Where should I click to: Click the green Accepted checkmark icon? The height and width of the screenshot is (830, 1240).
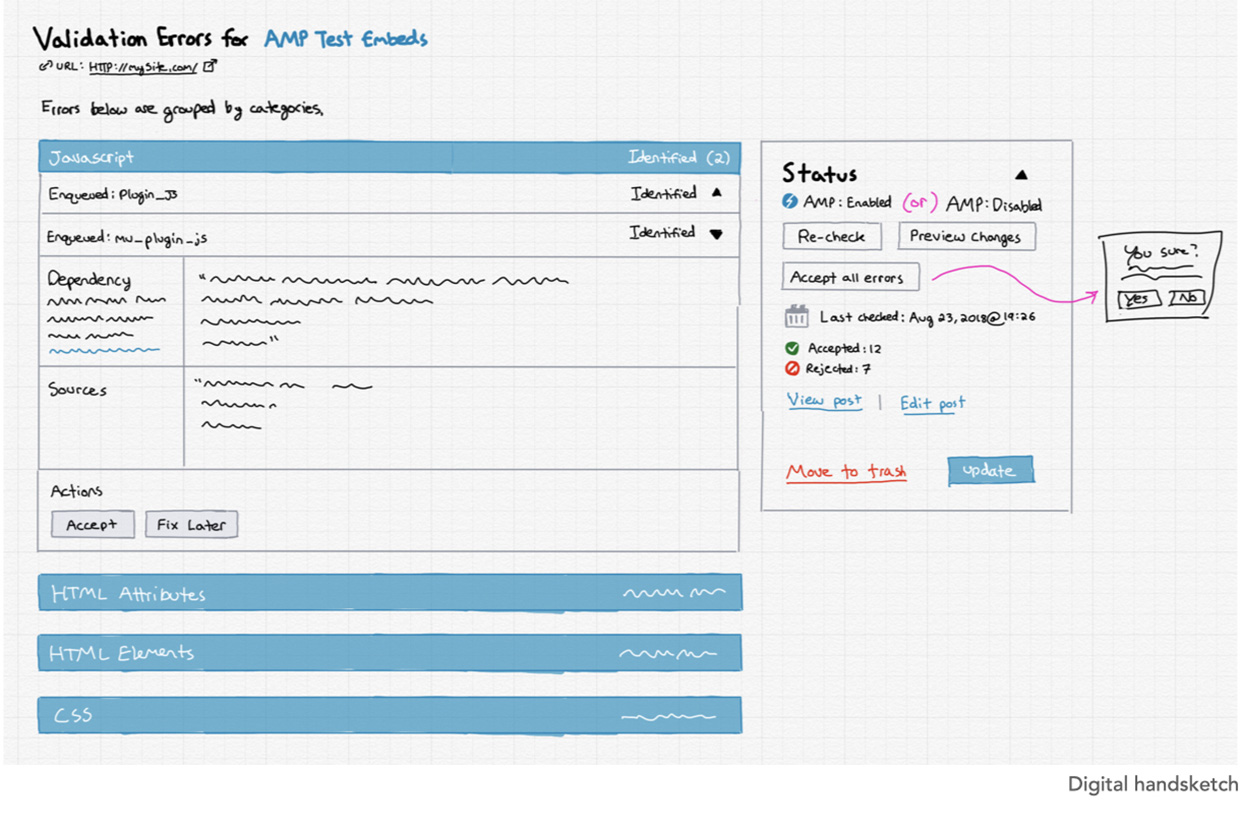(x=792, y=348)
